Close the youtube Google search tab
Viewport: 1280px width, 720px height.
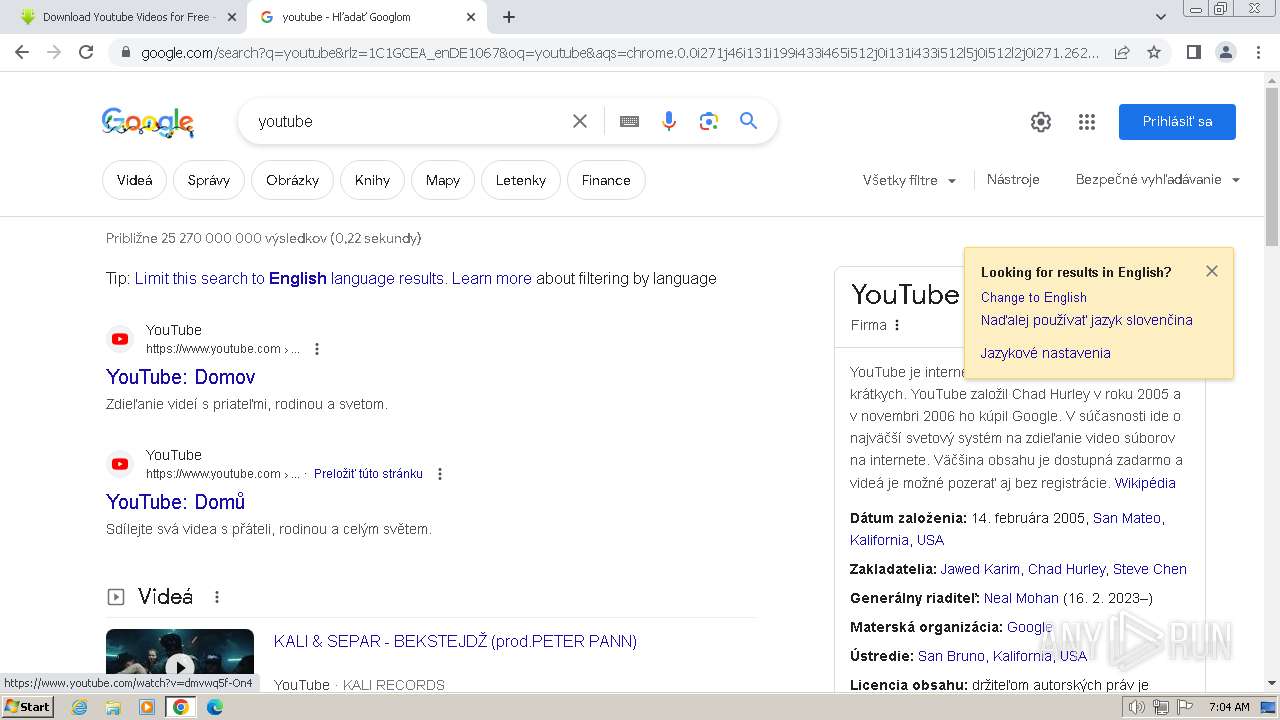(x=471, y=17)
